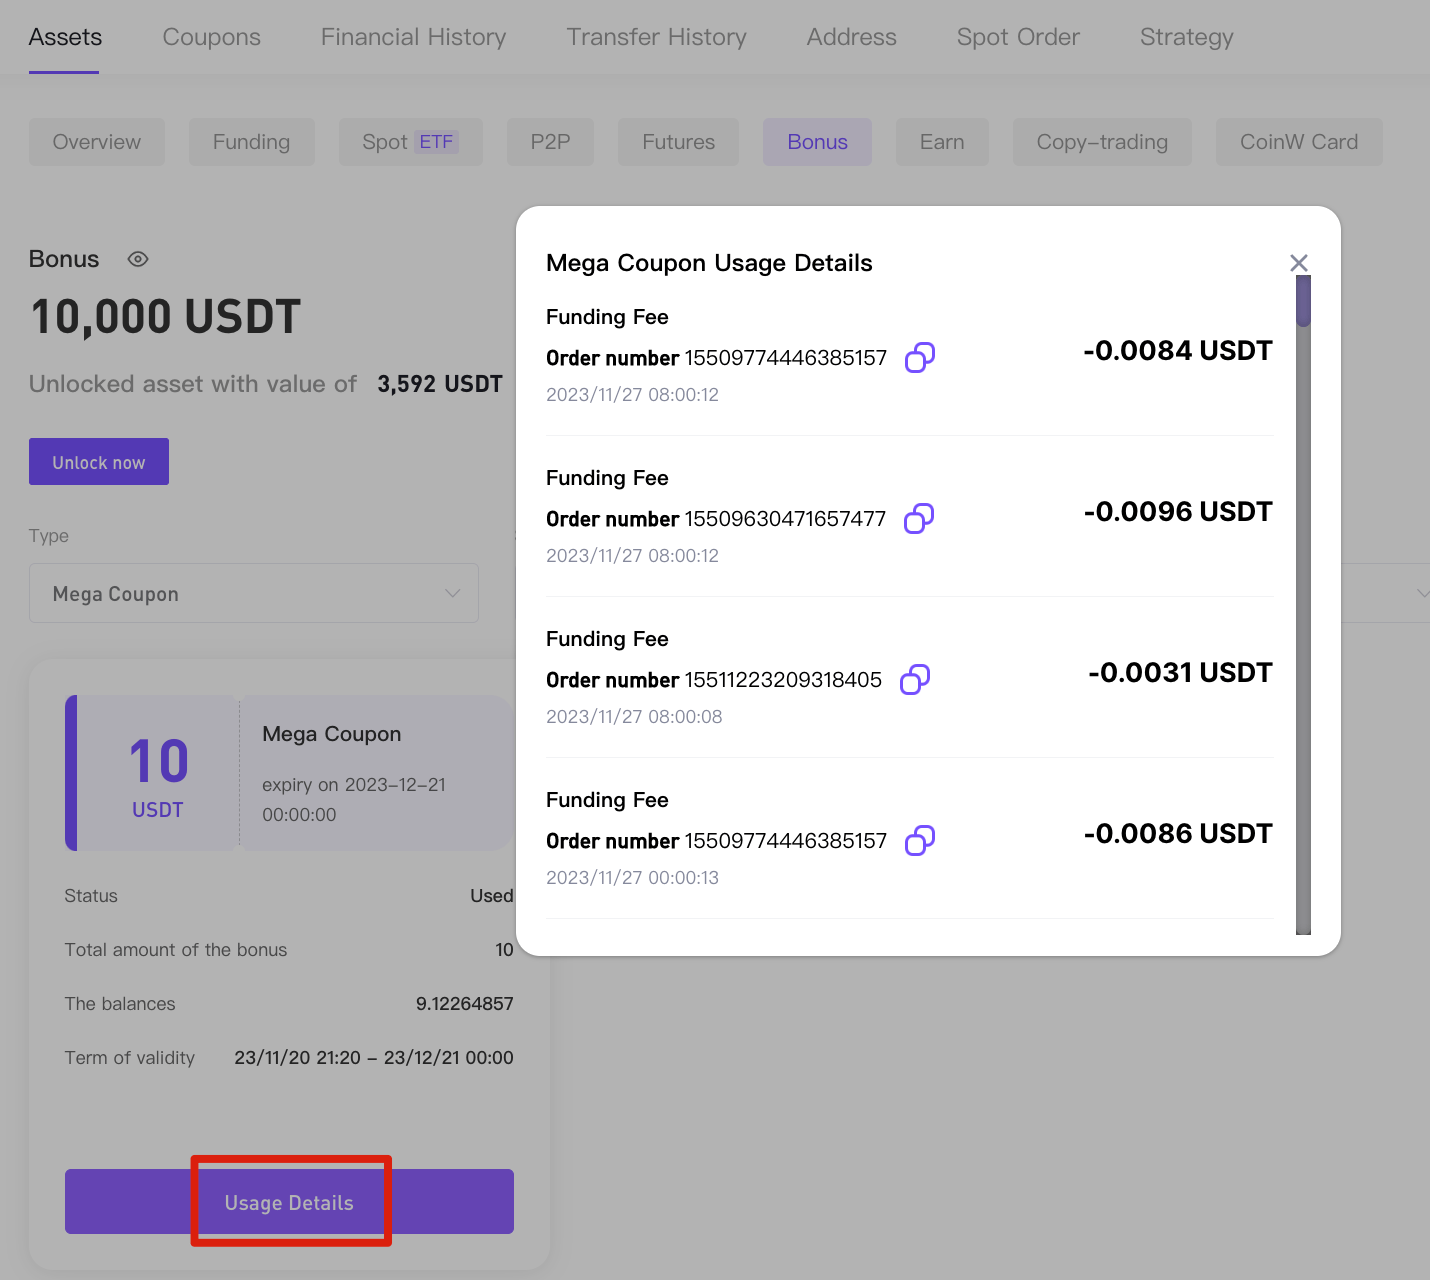
Task: Open the Address tab
Action: (851, 37)
